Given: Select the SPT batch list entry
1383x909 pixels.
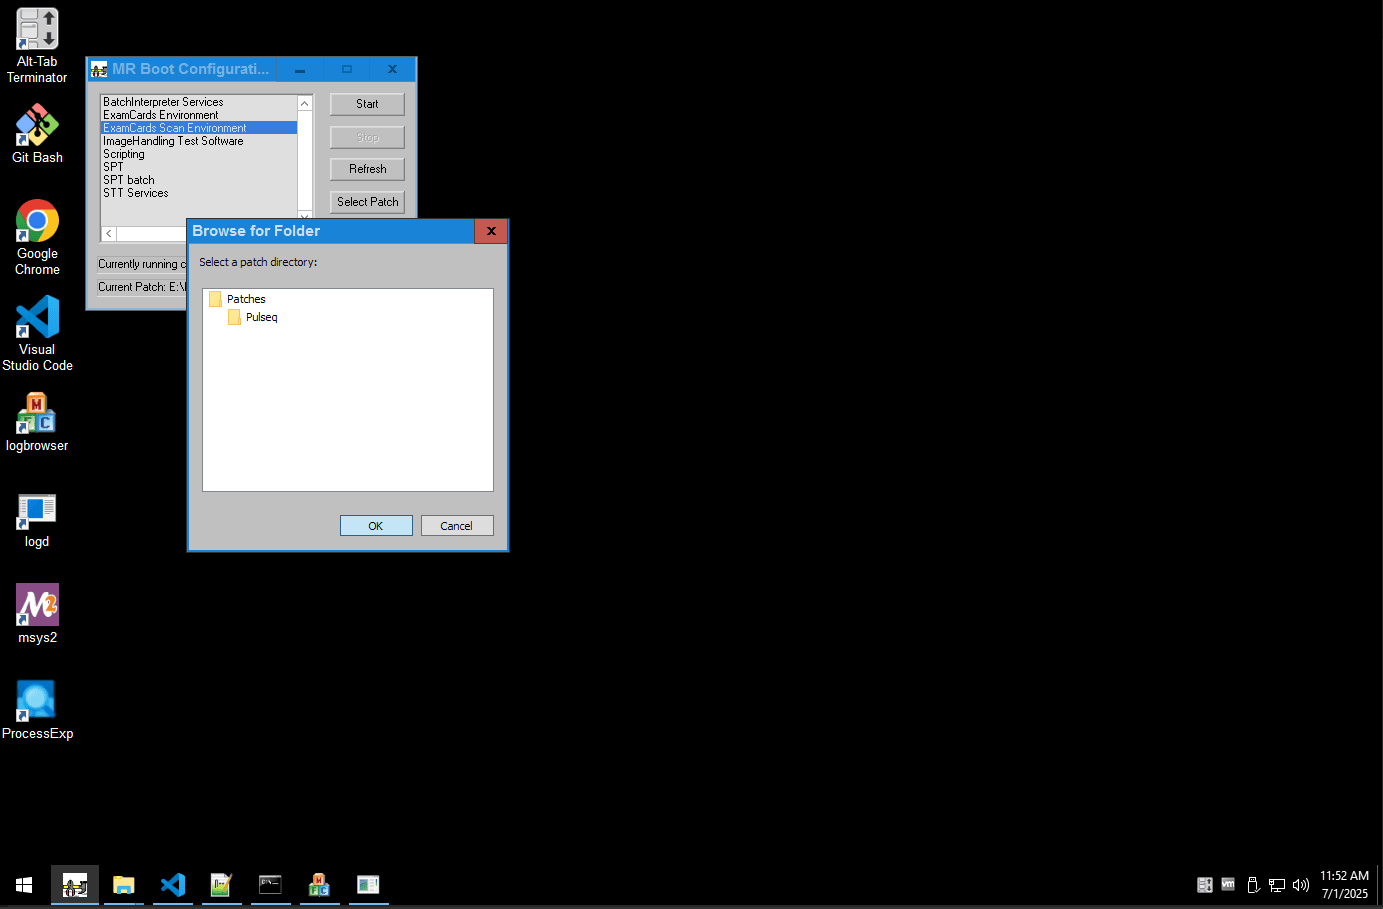Looking at the screenshot, I should (199, 180).
